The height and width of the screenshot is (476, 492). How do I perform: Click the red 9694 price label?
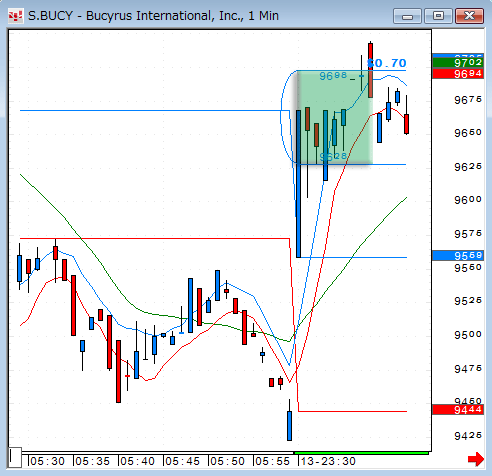(458, 74)
